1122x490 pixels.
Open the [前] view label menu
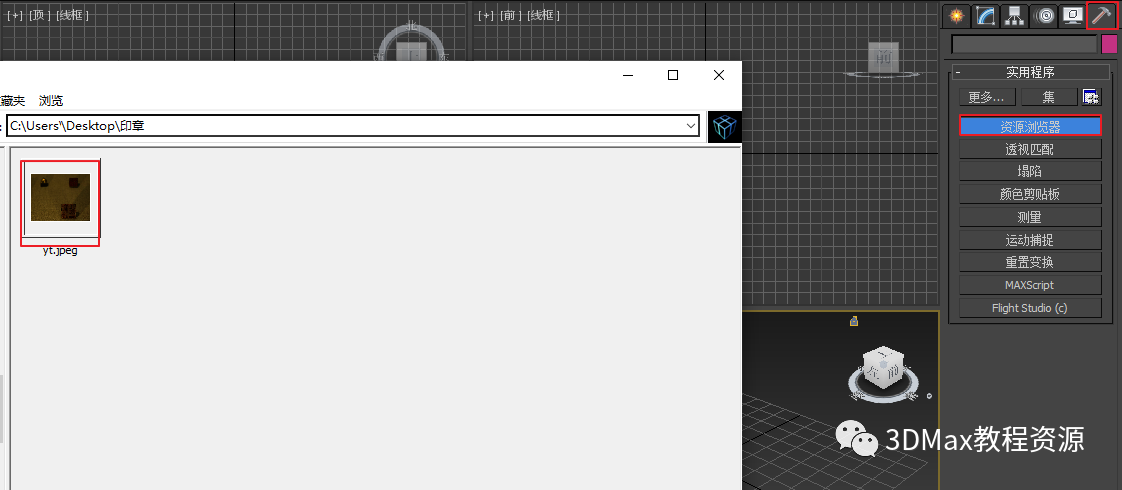point(511,15)
